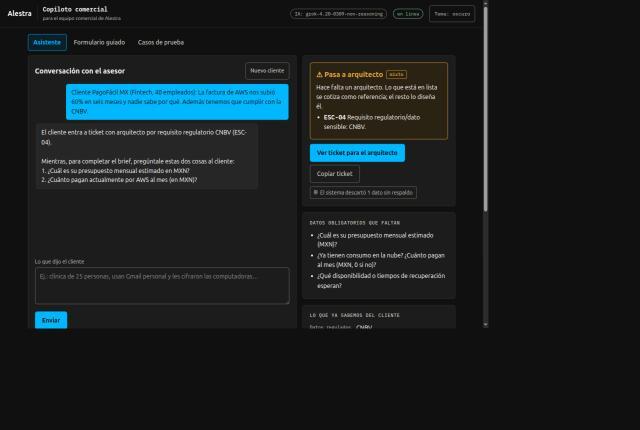Click the Copiar ticket button

point(335,174)
